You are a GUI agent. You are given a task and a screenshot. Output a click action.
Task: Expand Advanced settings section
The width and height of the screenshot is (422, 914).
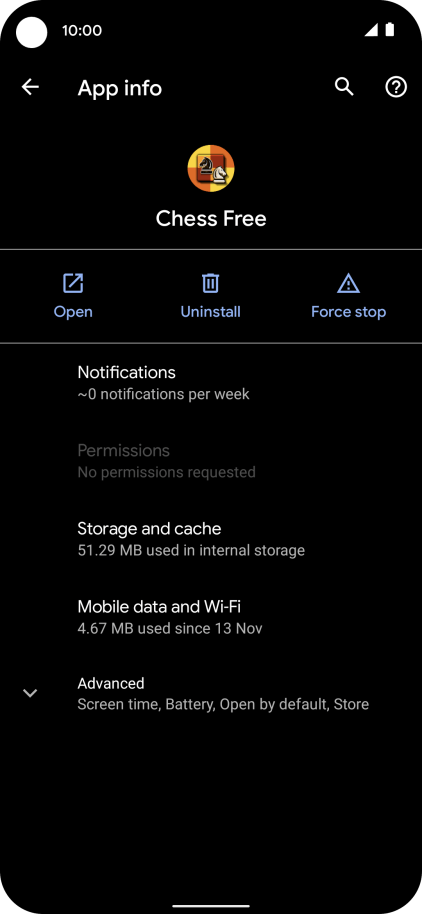click(x=211, y=694)
